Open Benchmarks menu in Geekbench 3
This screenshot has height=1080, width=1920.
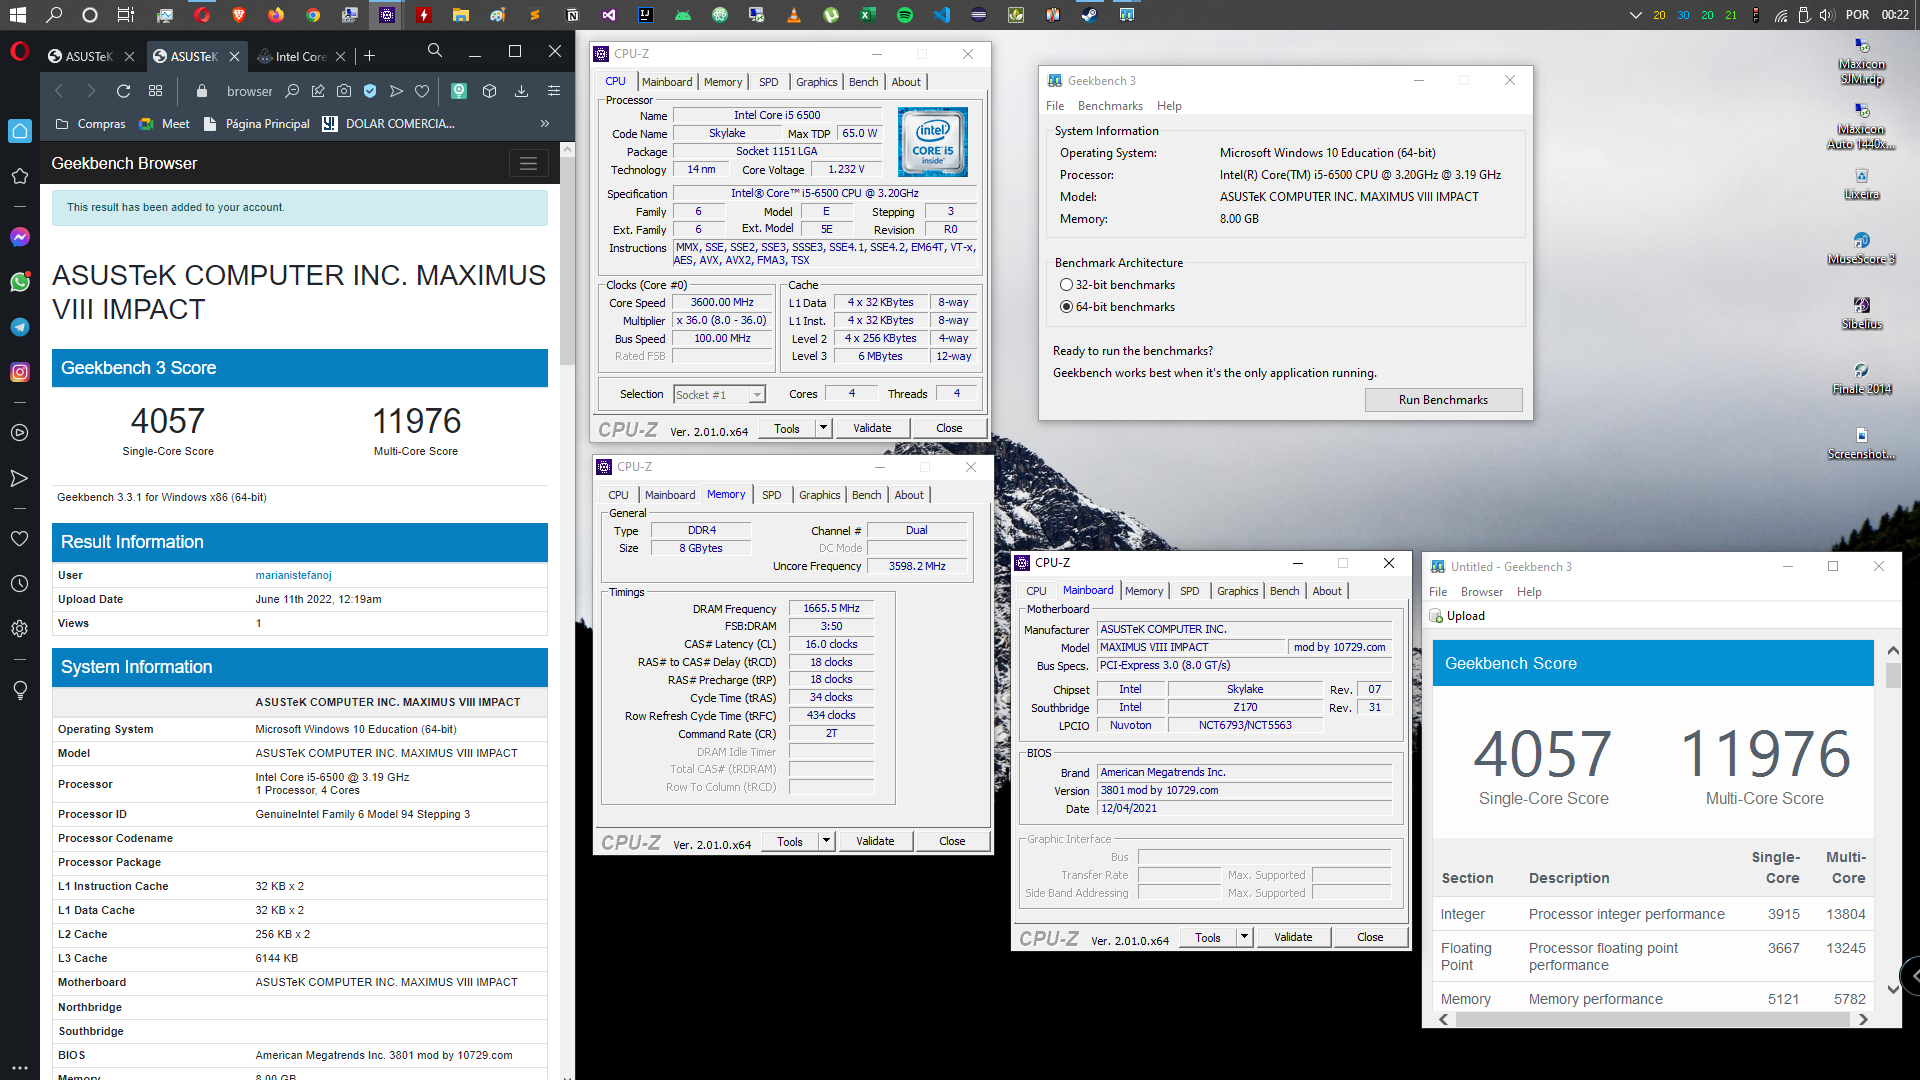[x=1110, y=106]
